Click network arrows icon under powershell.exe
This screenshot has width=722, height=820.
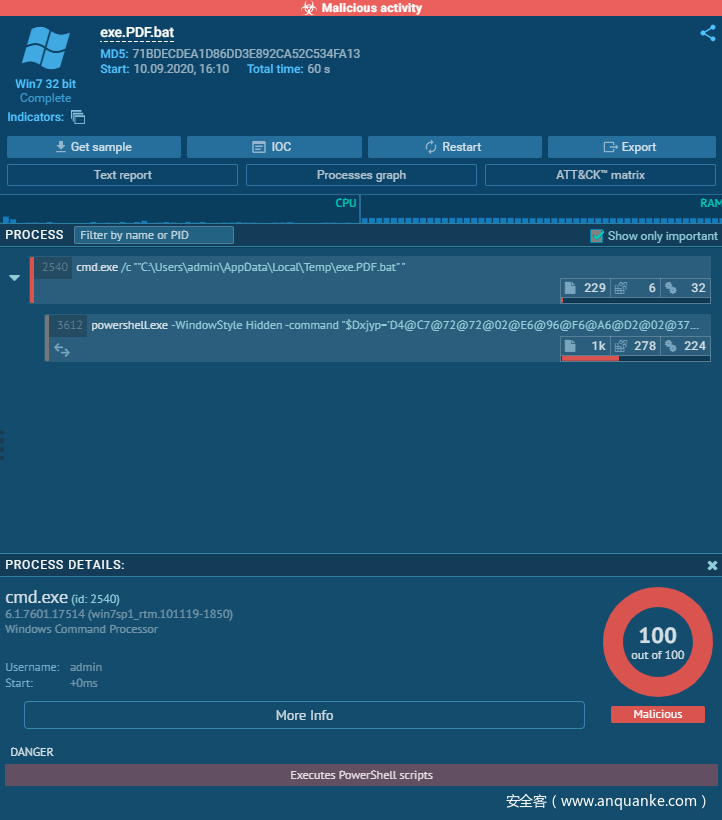pos(62,350)
